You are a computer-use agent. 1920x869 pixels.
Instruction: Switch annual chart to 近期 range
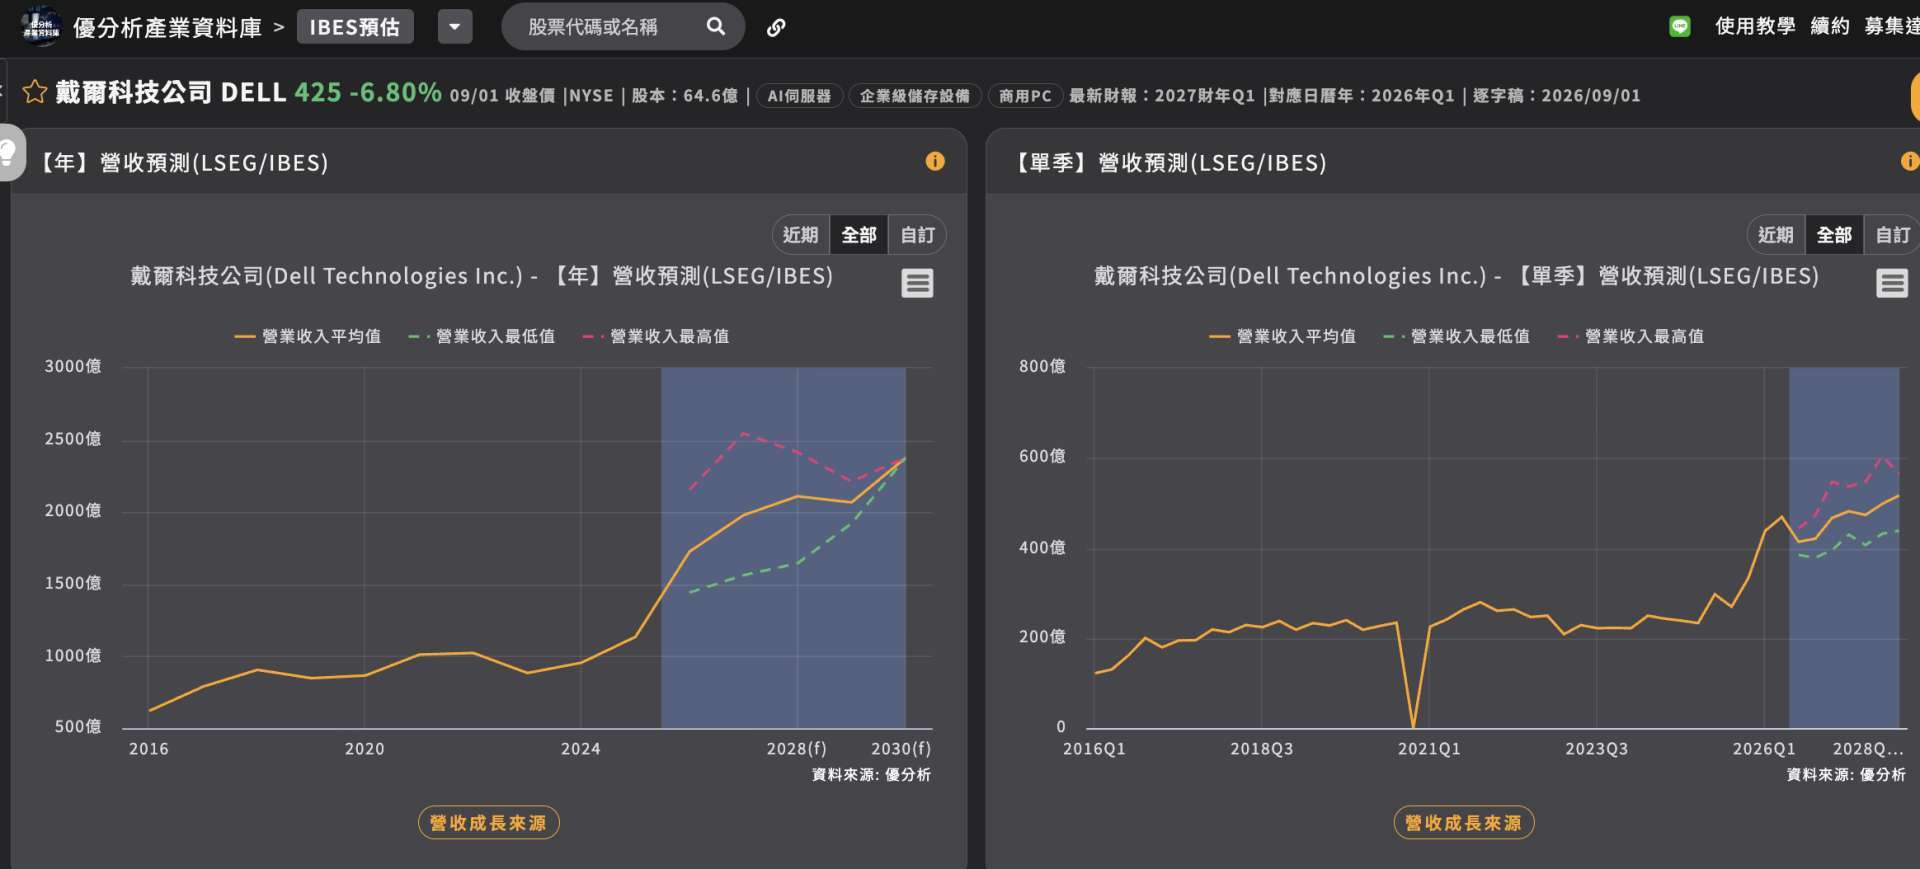click(800, 235)
